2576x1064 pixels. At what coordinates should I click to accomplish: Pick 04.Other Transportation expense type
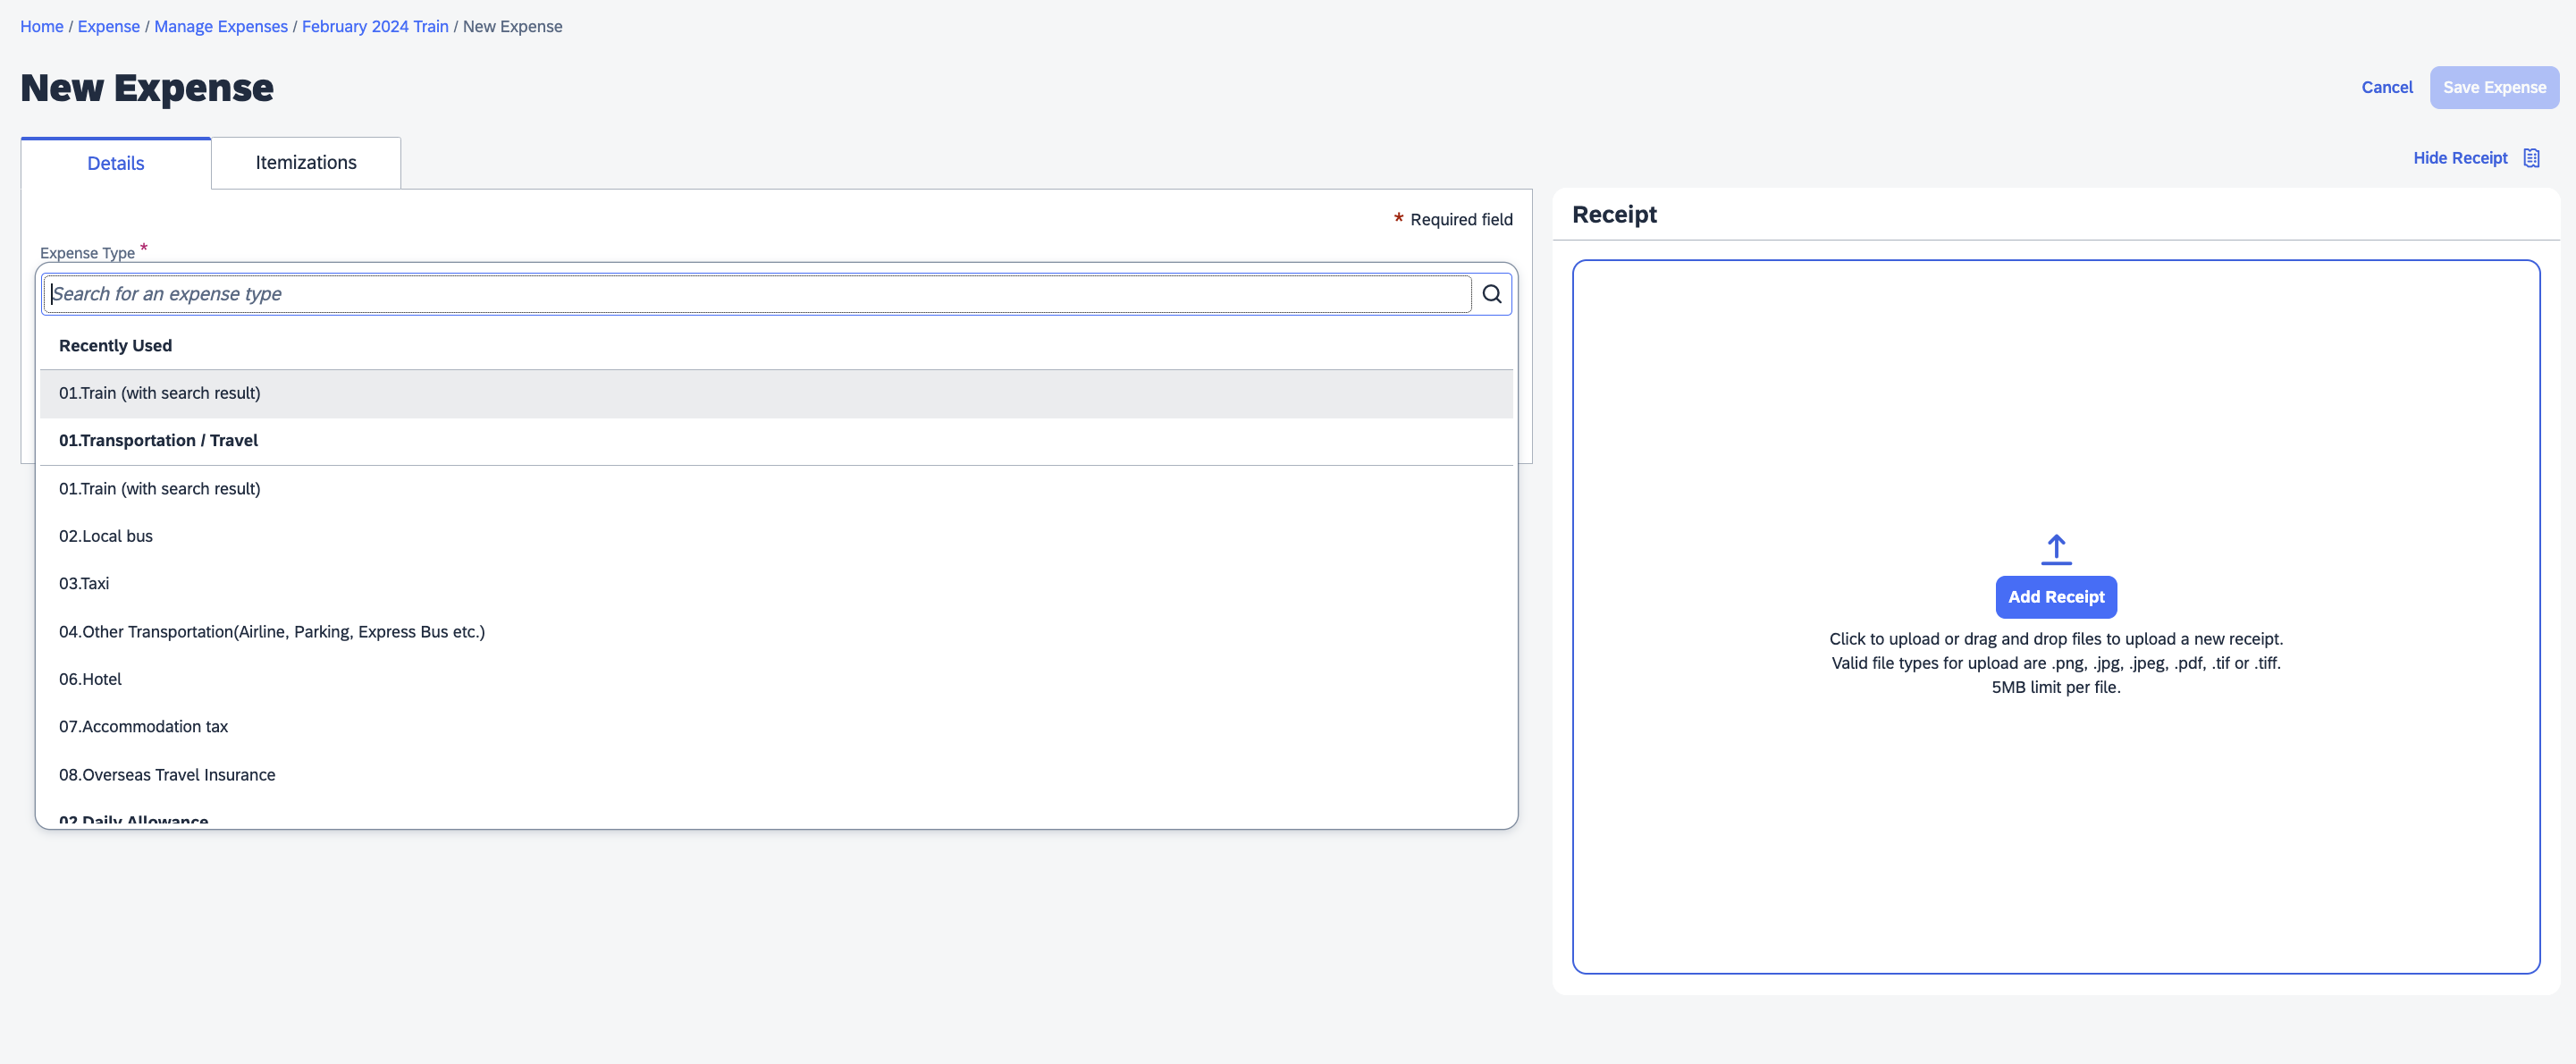(271, 632)
